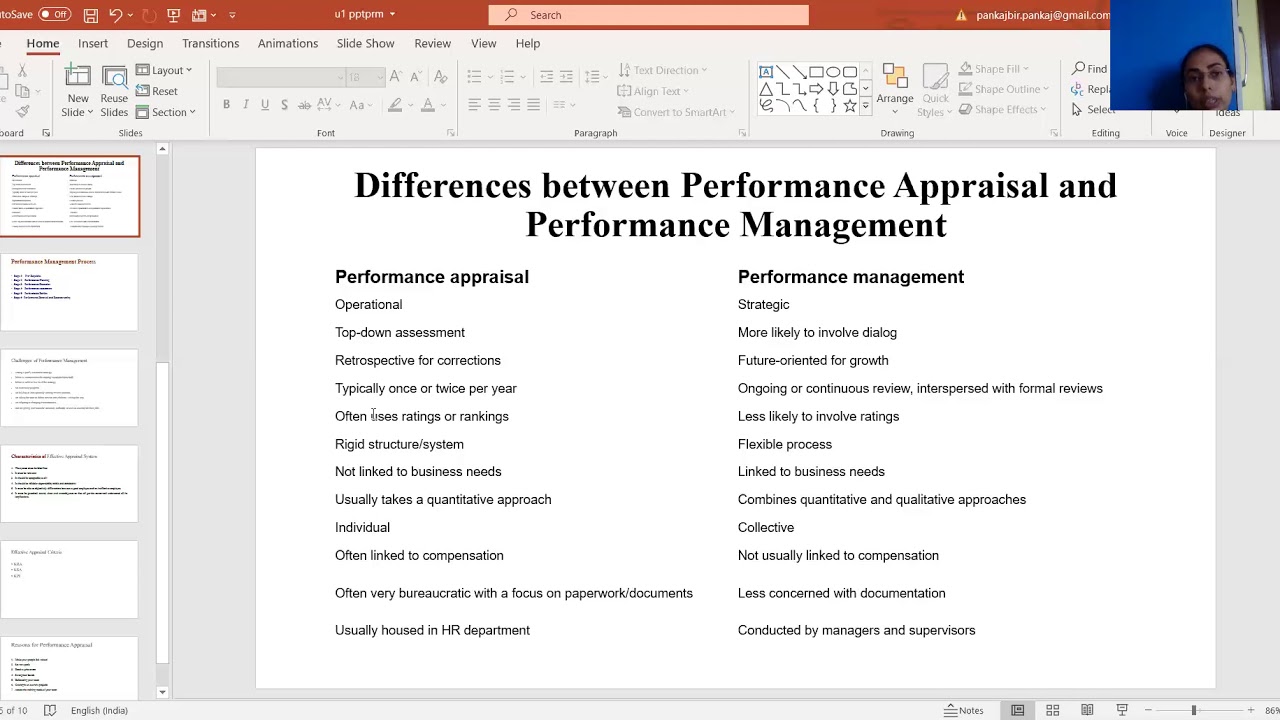
Task: Clear all formatting icon
Action: [x=441, y=77]
